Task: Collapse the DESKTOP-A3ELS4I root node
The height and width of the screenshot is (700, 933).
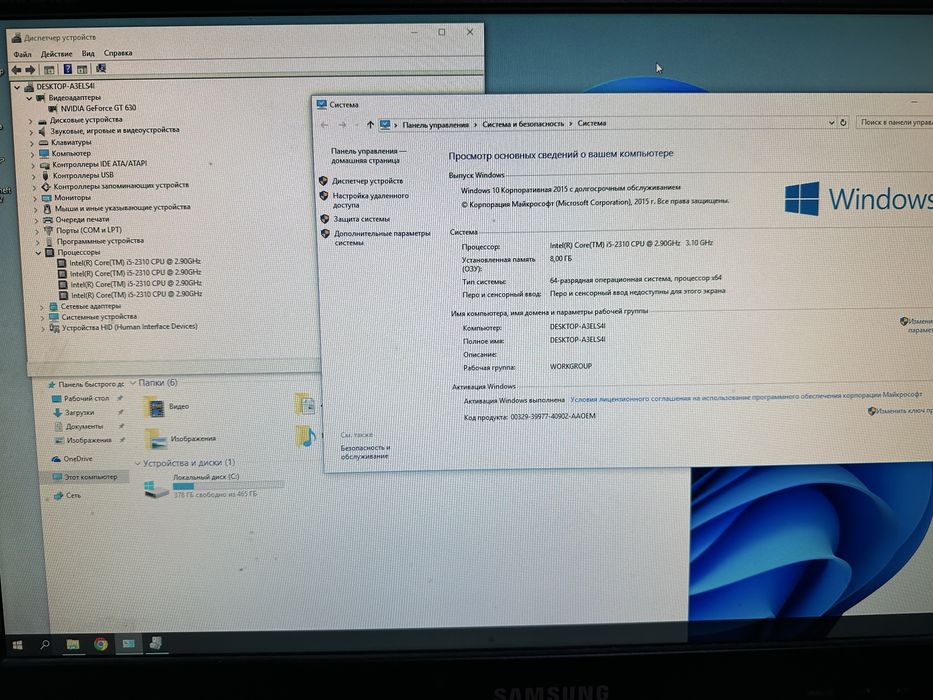Action: point(17,87)
